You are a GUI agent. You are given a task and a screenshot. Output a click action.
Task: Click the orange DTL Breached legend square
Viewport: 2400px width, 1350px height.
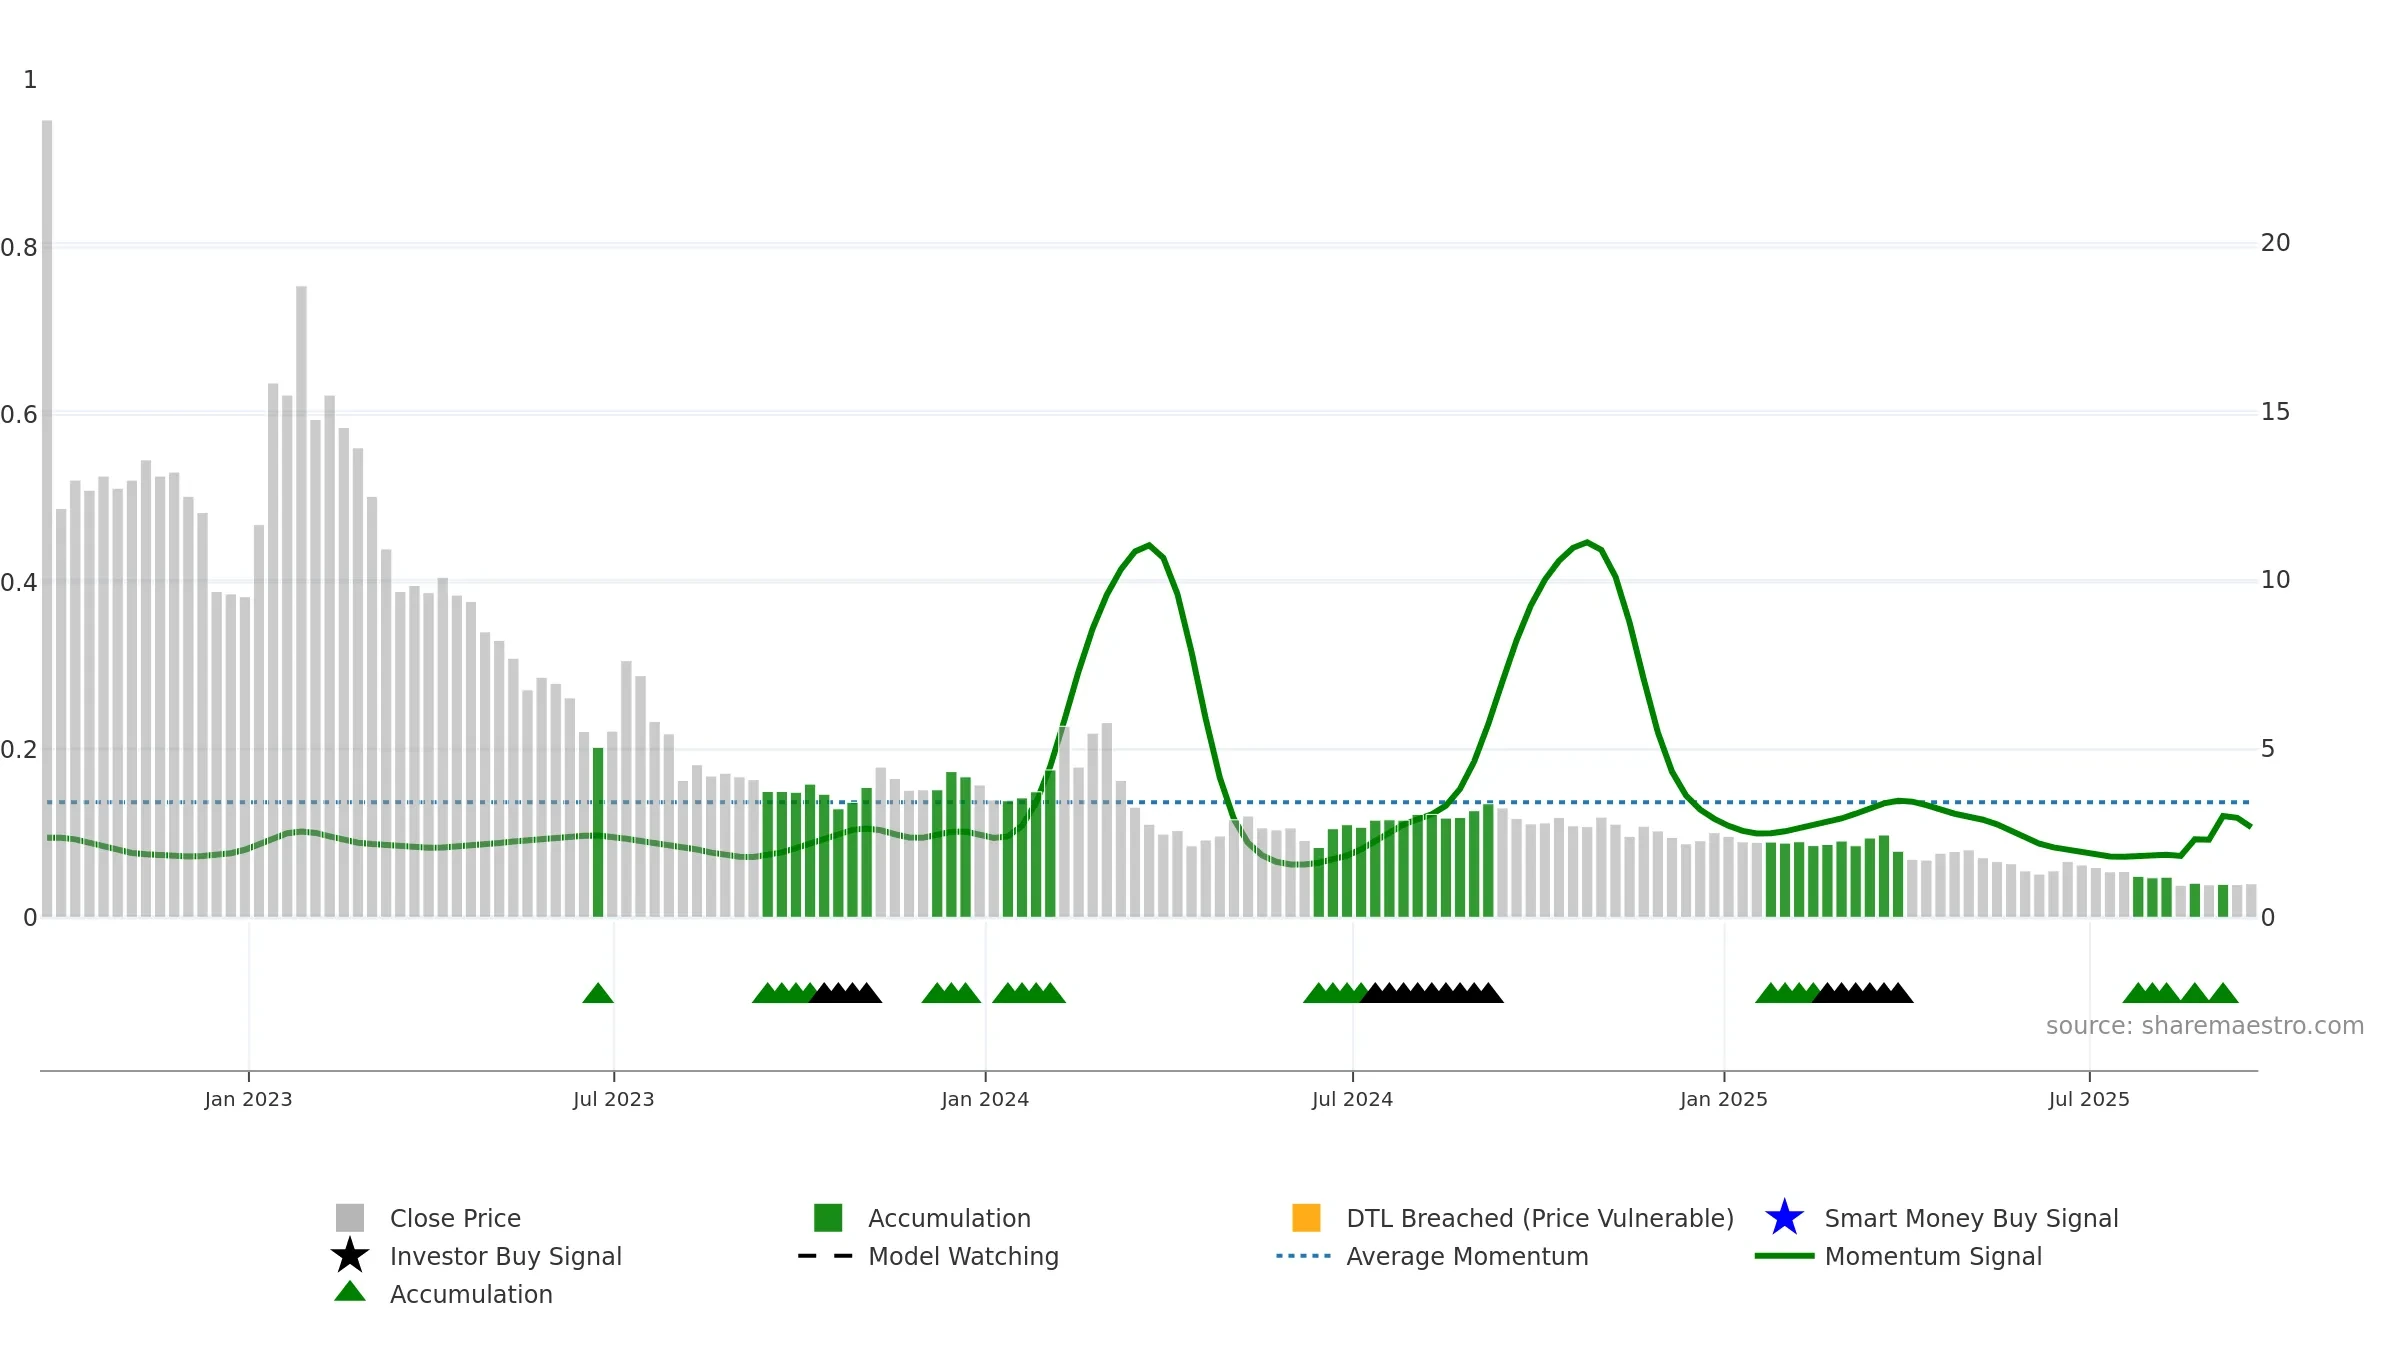click(1306, 1217)
